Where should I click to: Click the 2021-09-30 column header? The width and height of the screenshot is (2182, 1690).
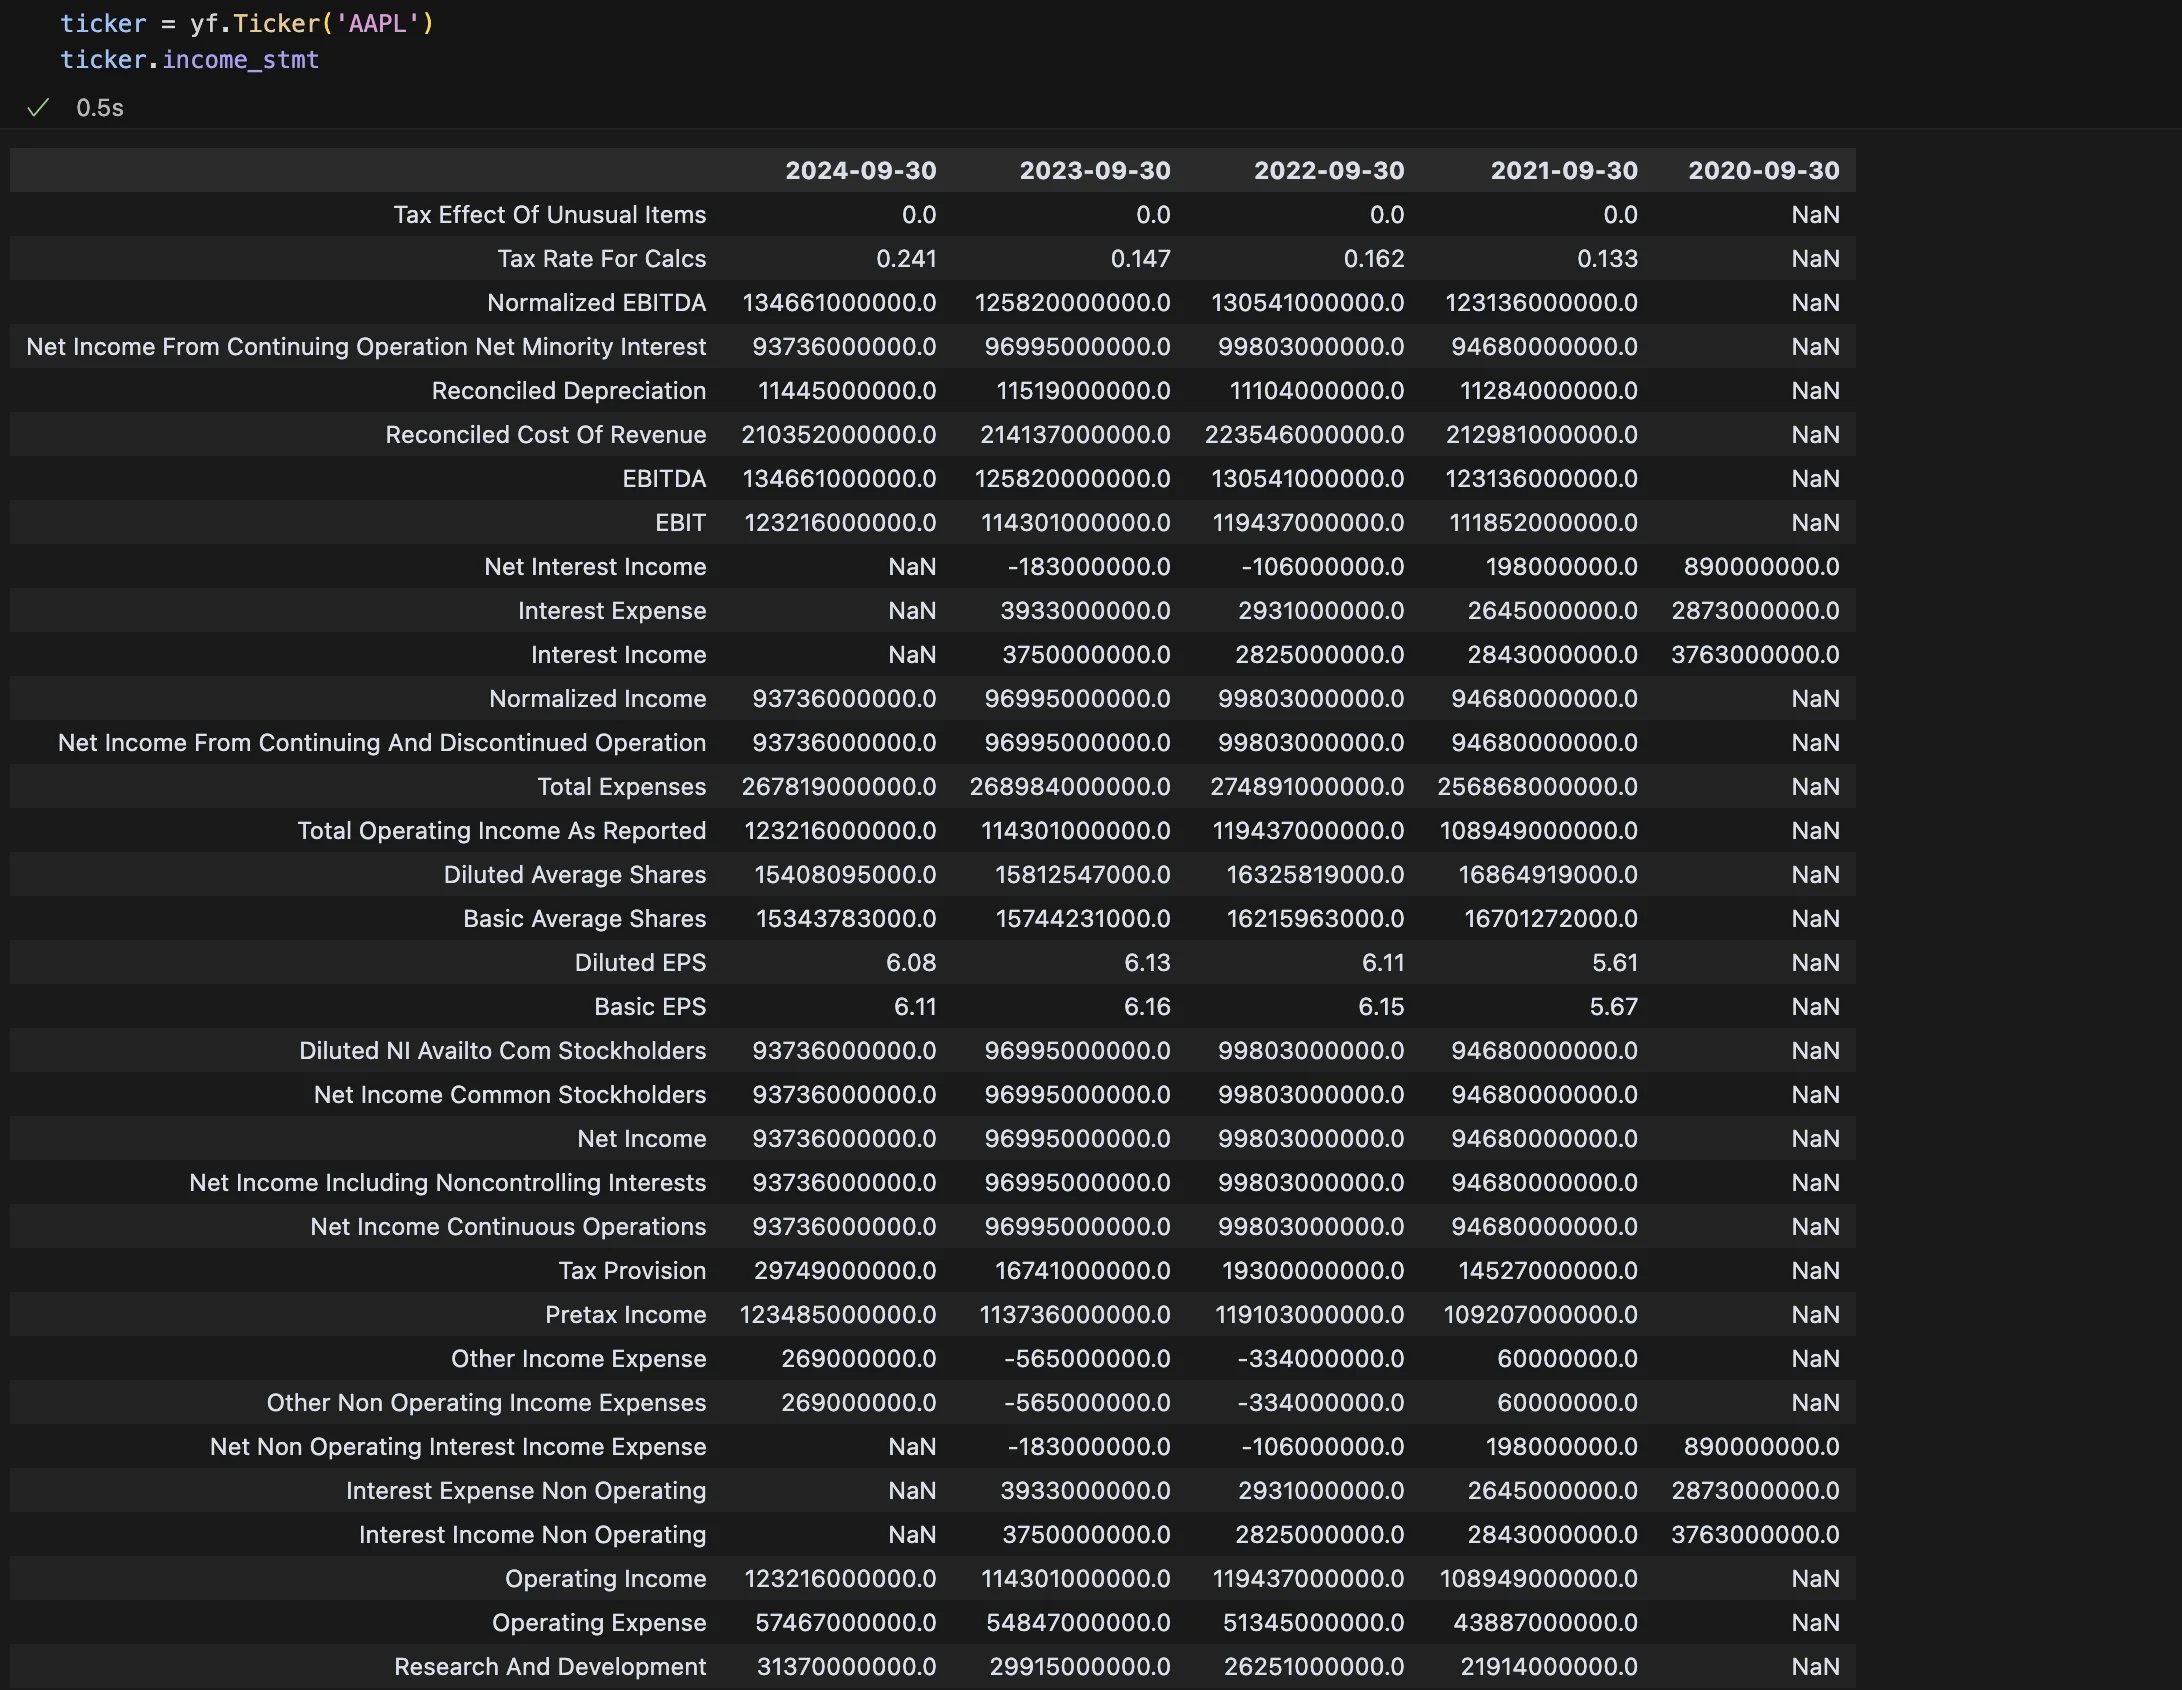pyautogui.click(x=1563, y=171)
